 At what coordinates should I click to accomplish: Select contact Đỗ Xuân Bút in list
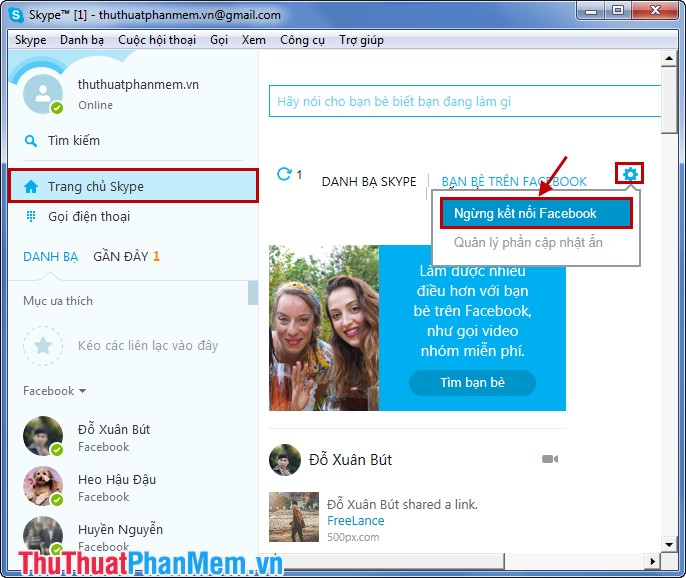131,436
